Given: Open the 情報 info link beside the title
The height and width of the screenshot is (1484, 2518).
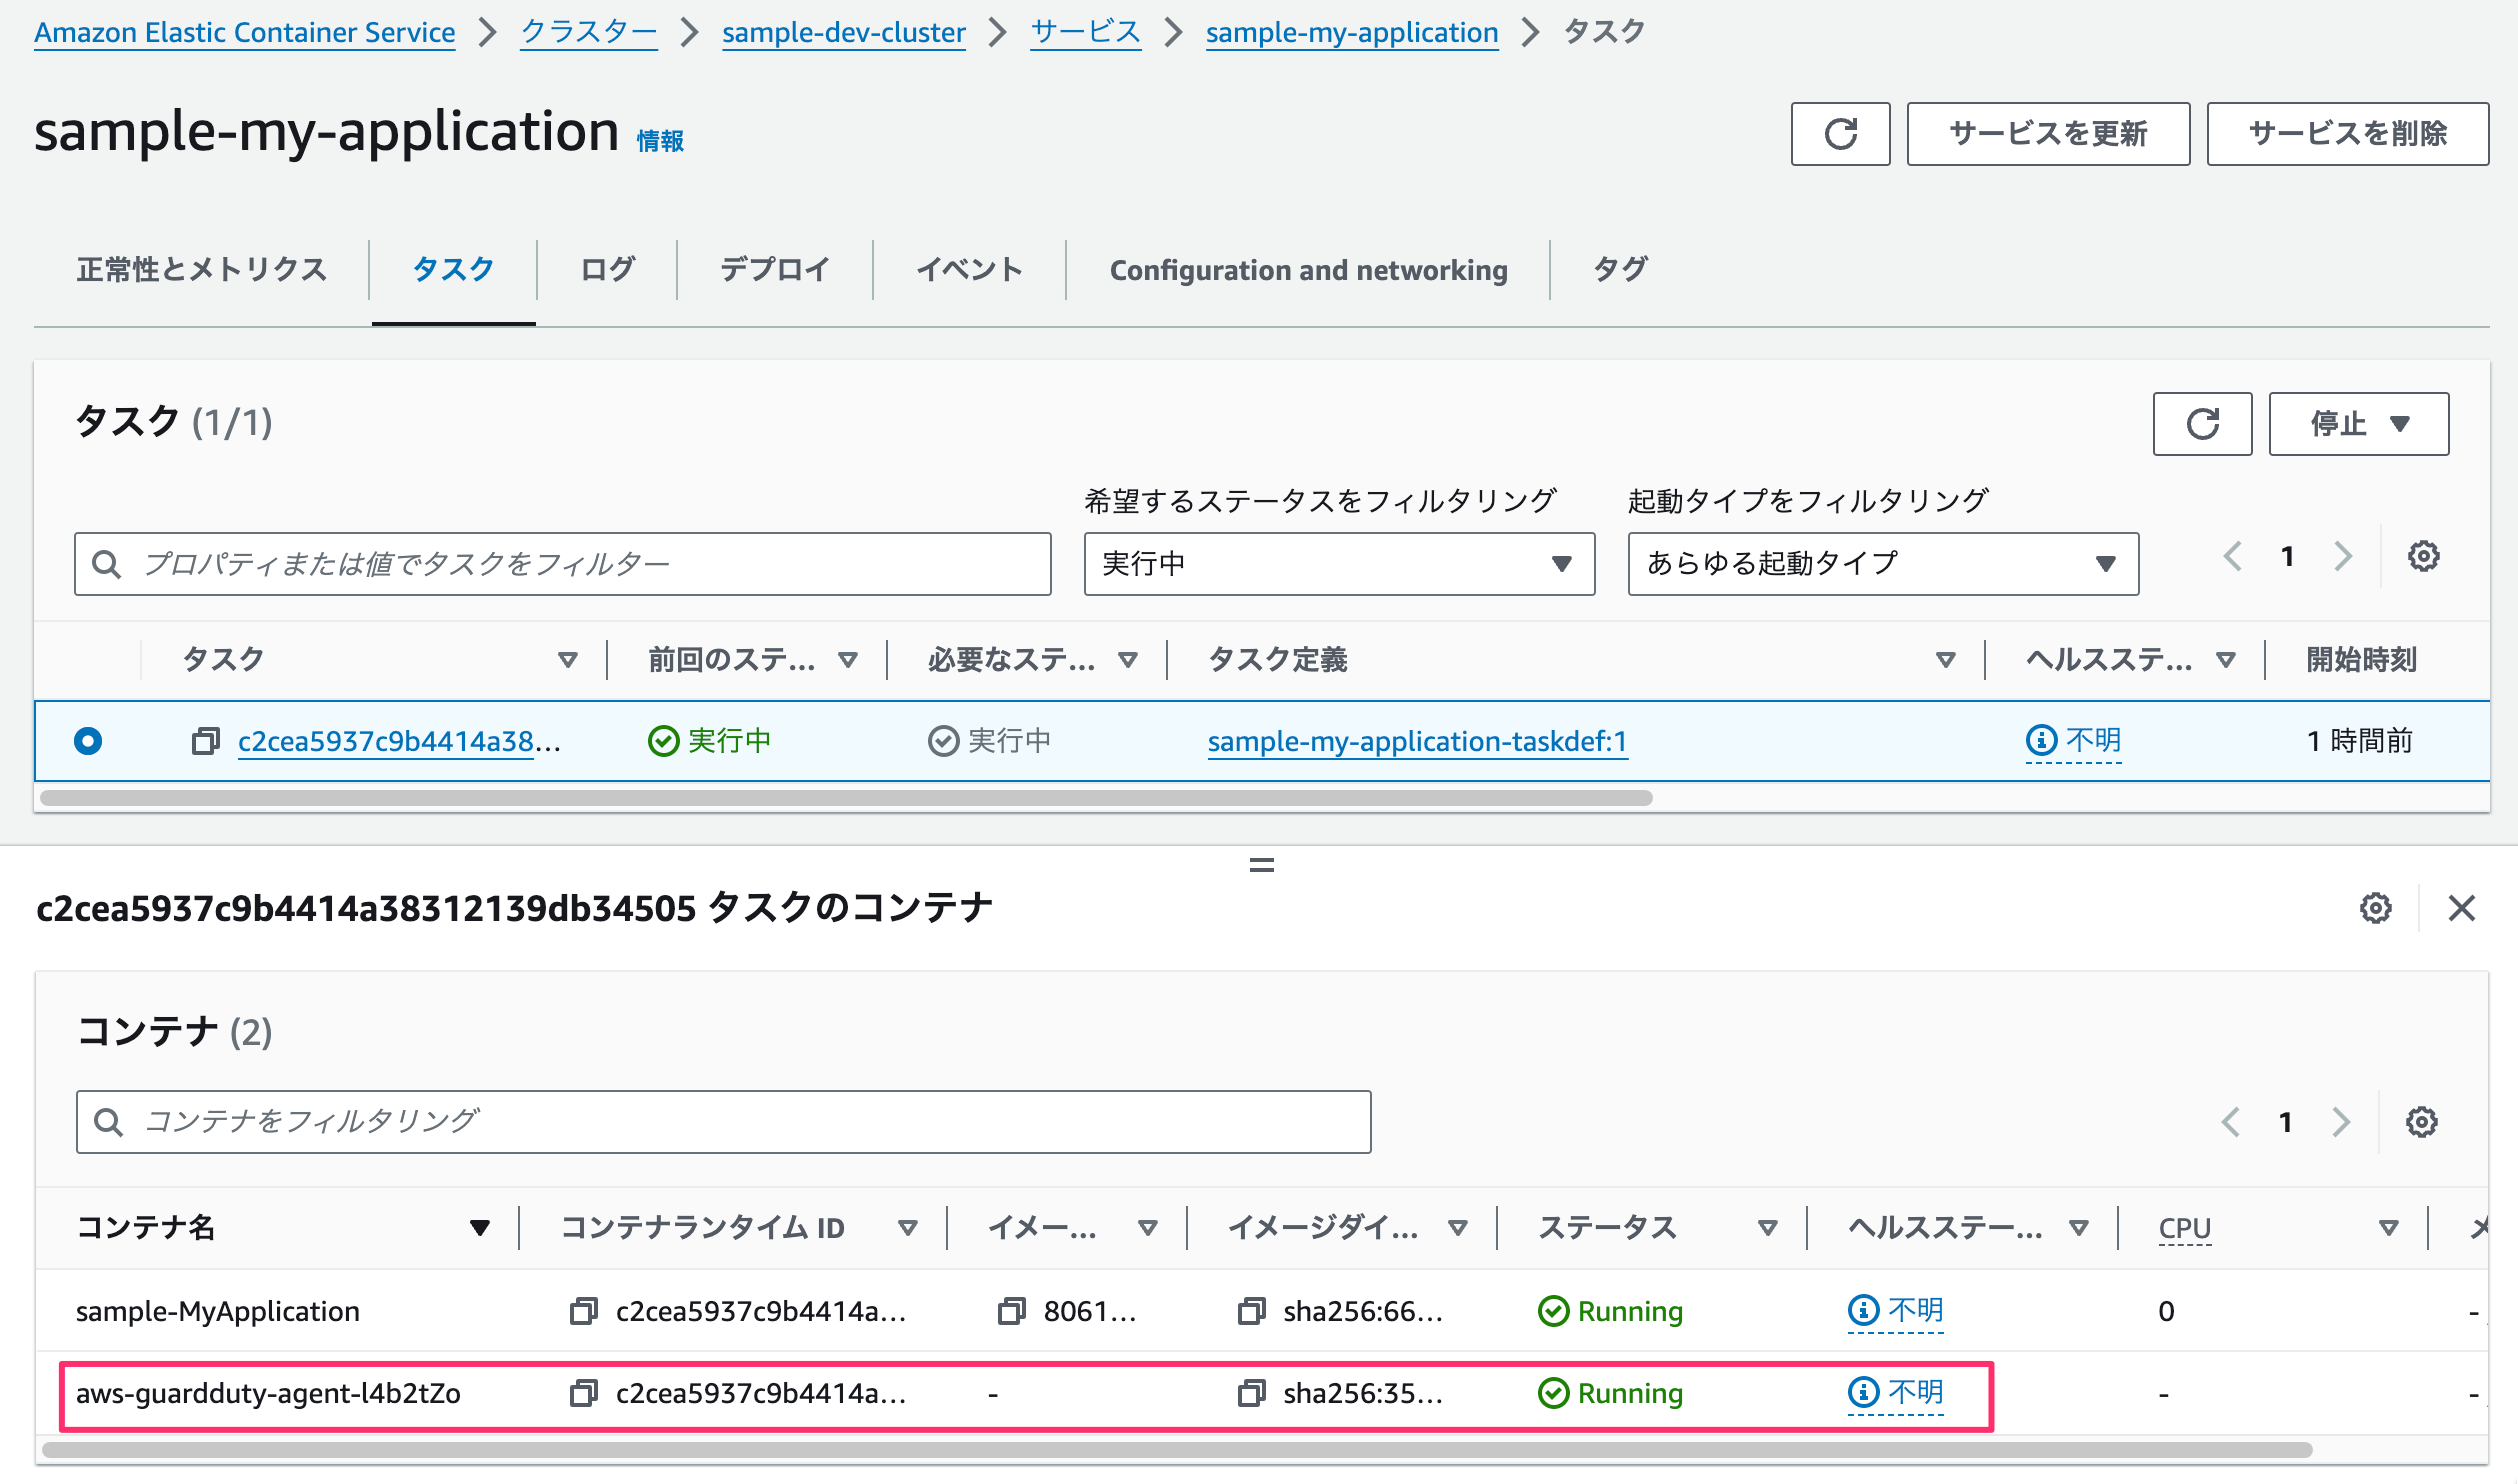Looking at the screenshot, I should (x=660, y=141).
